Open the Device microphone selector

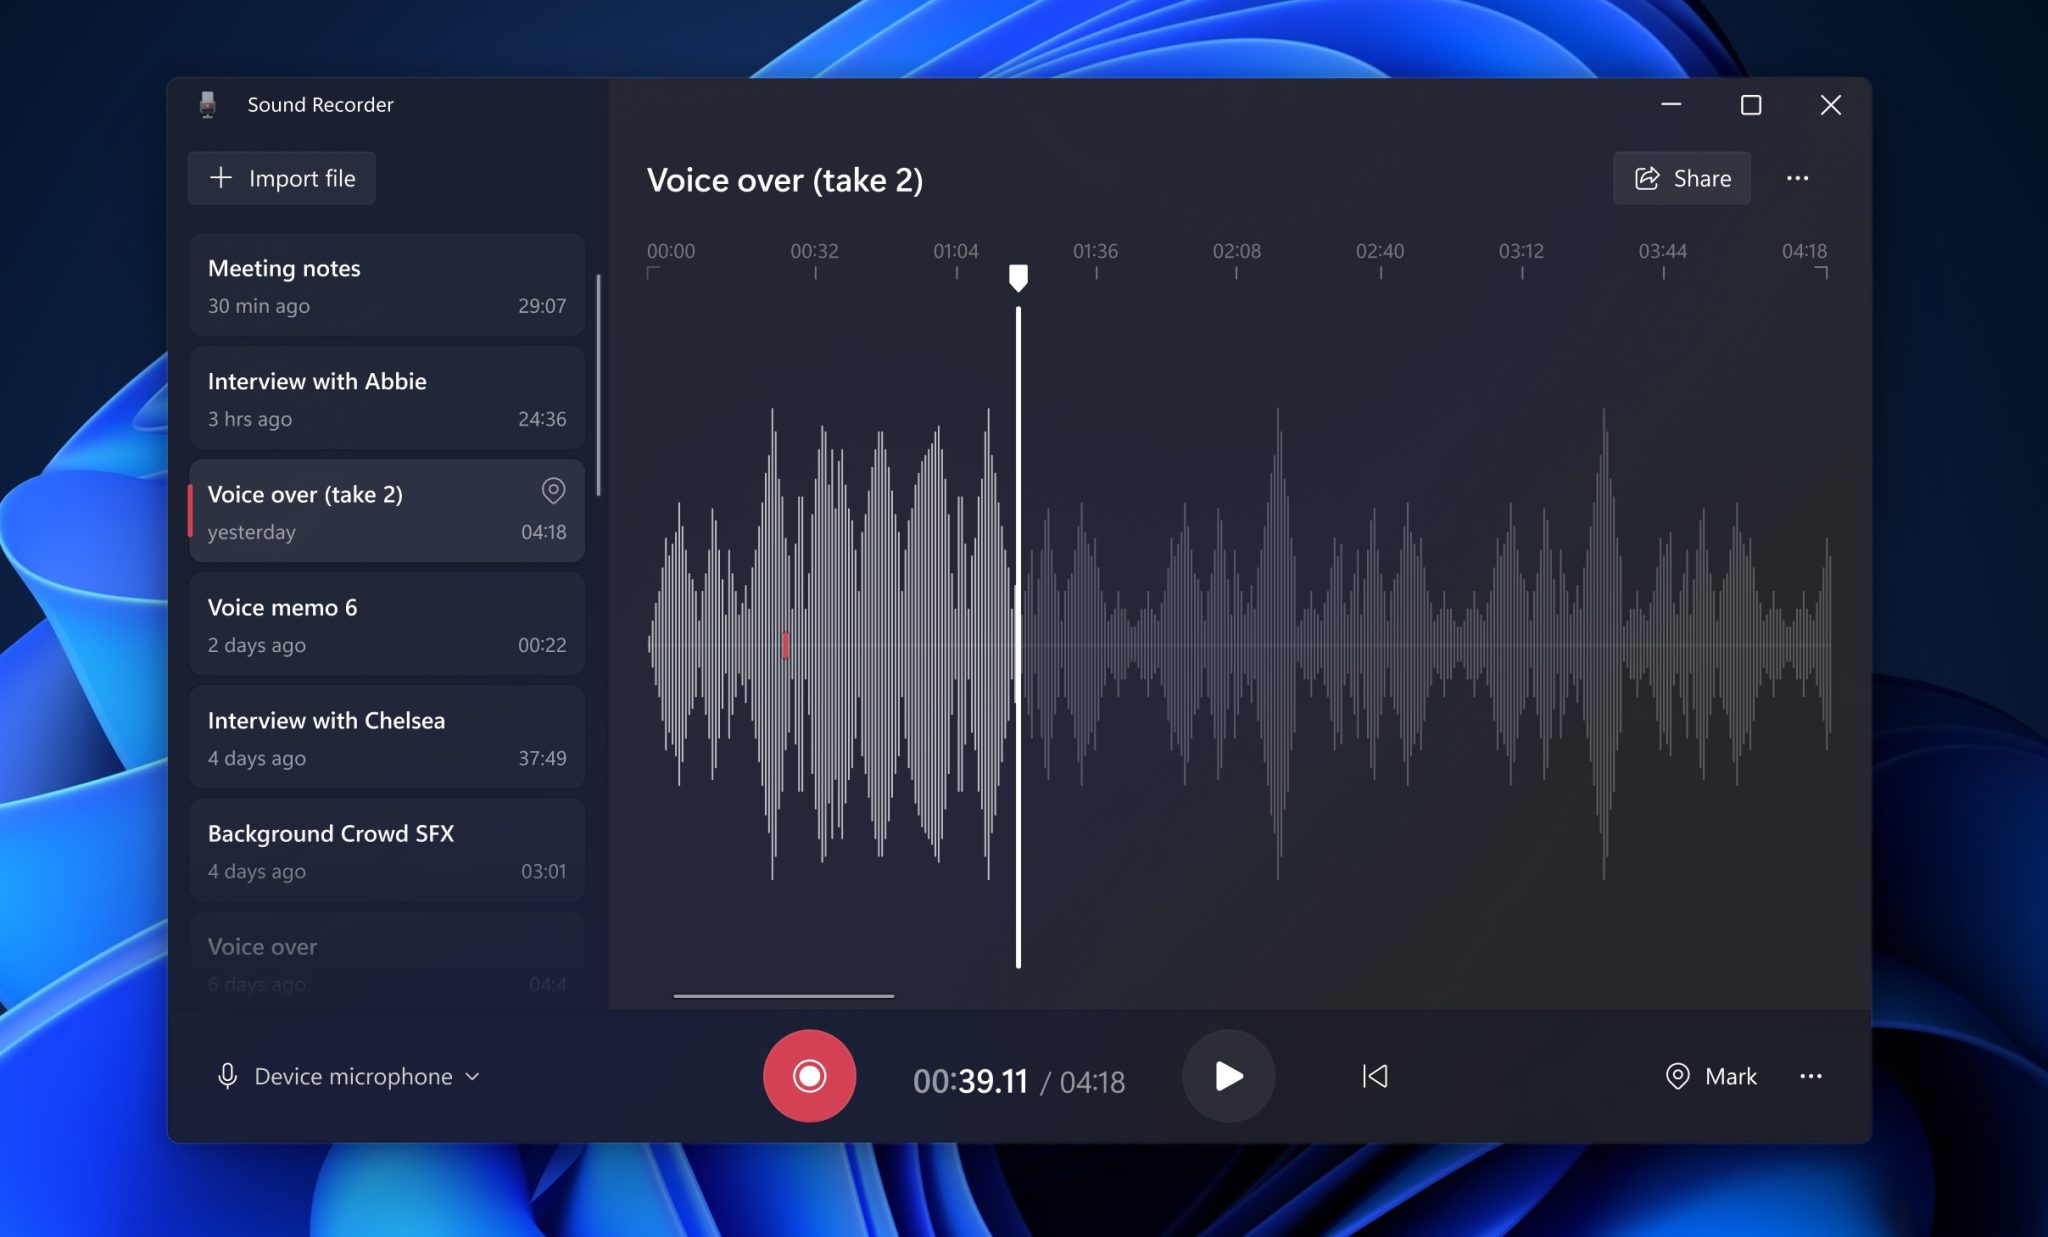(x=352, y=1076)
